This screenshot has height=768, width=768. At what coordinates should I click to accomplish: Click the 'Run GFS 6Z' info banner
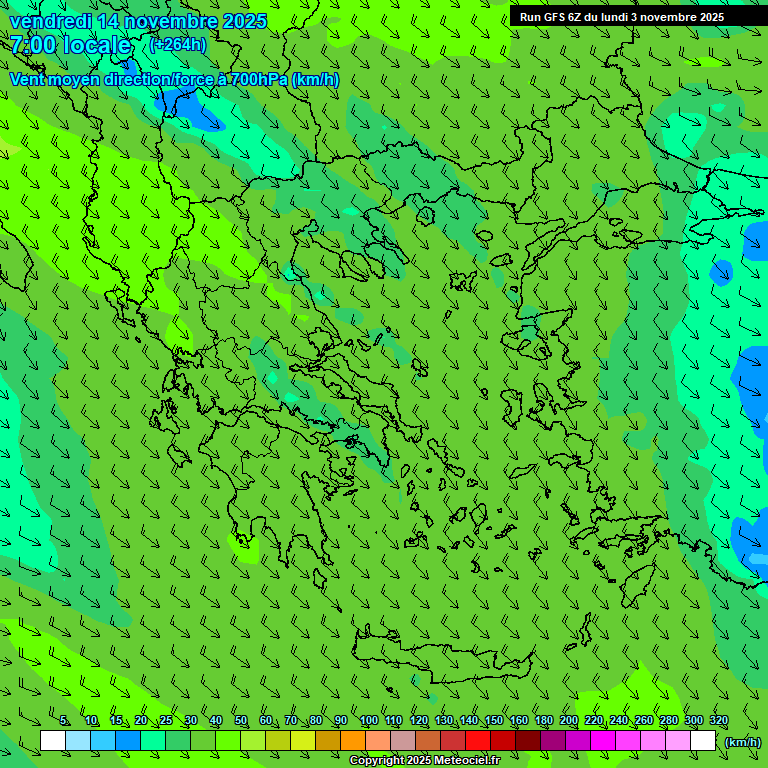pyautogui.click(x=622, y=16)
